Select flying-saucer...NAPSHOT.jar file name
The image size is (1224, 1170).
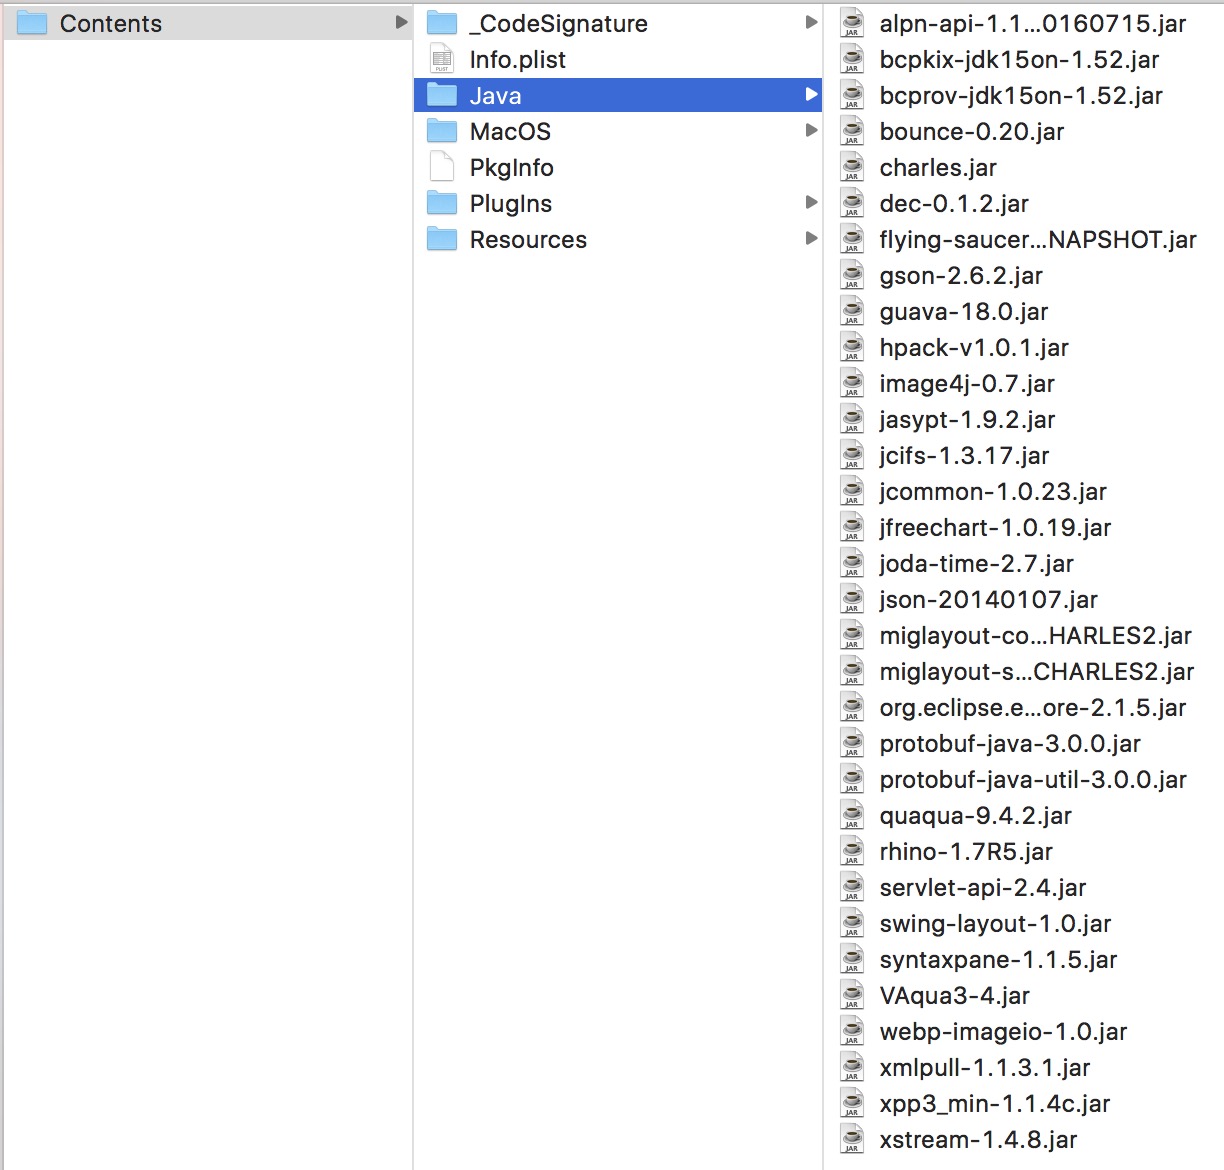click(x=1038, y=240)
